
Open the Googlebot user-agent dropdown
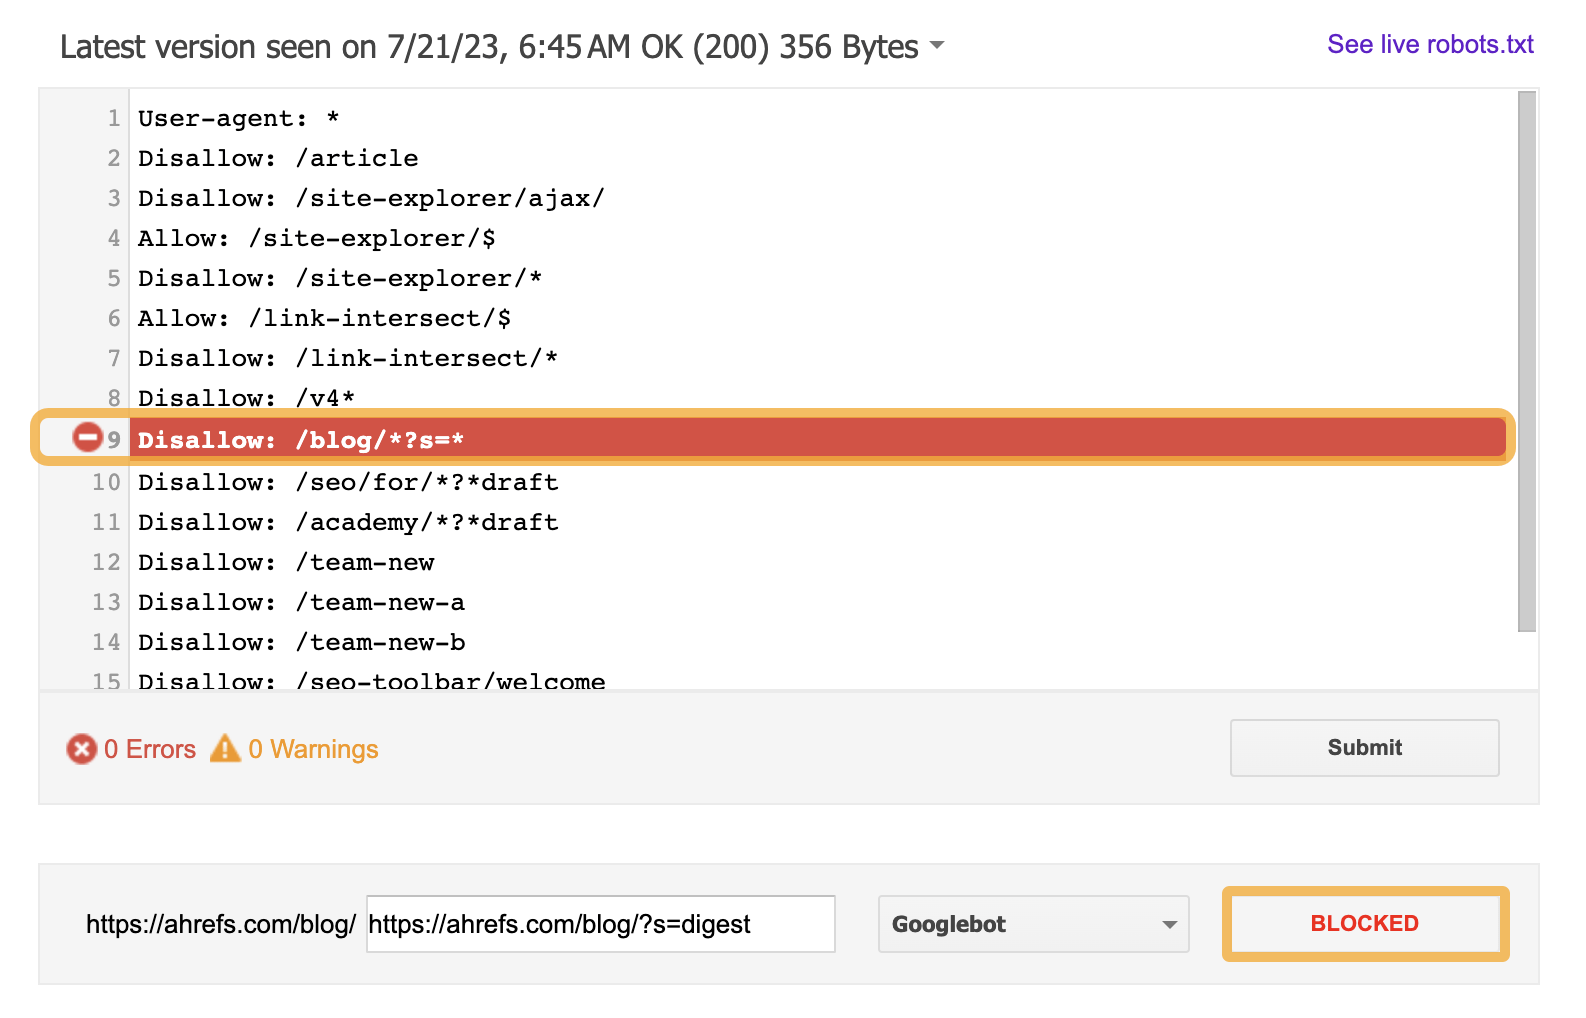(x=1033, y=924)
